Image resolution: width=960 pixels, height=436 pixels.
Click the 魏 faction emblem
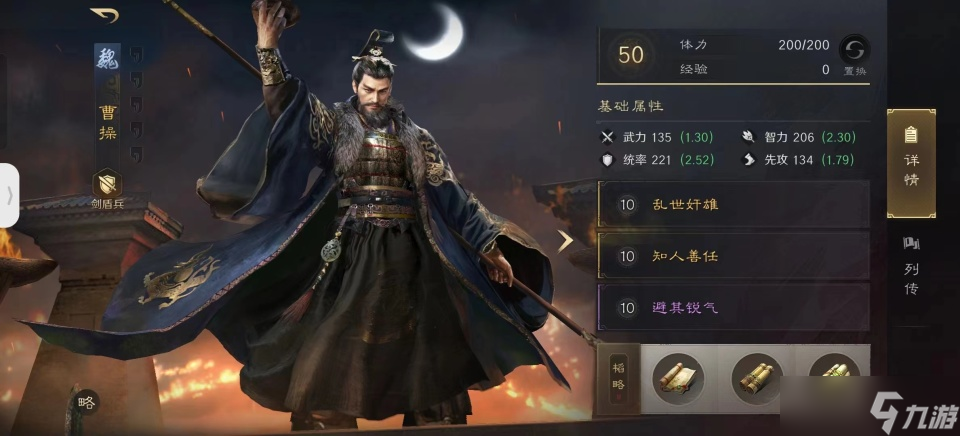point(108,59)
